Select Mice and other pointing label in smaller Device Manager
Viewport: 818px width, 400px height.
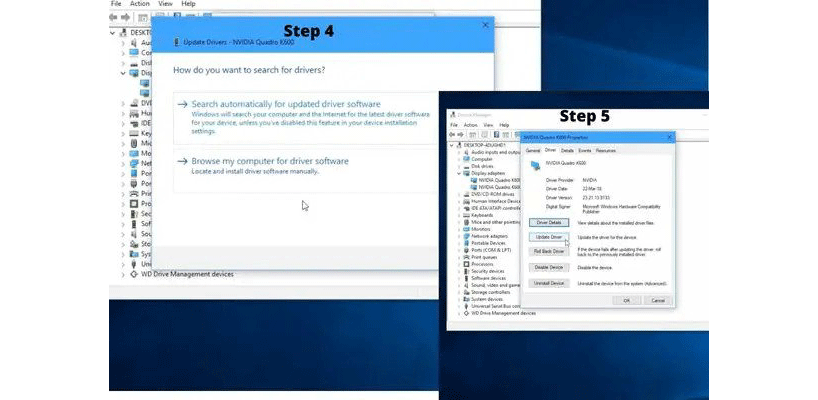coord(496,222)
